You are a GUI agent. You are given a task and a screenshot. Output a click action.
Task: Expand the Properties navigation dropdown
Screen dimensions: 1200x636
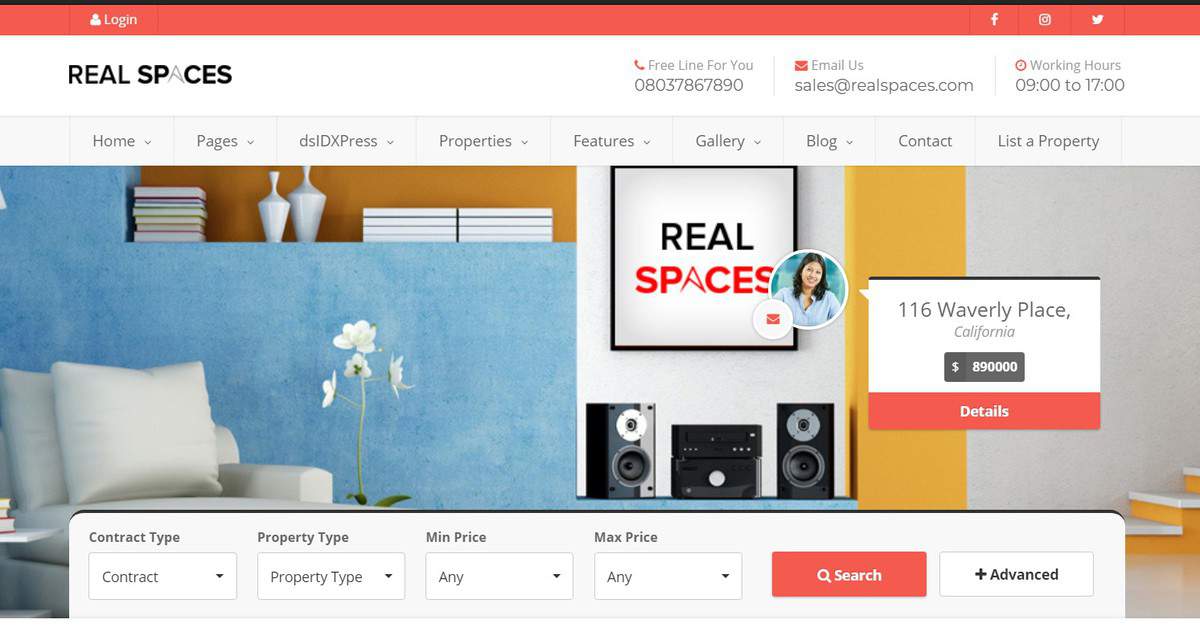(483, 141)
